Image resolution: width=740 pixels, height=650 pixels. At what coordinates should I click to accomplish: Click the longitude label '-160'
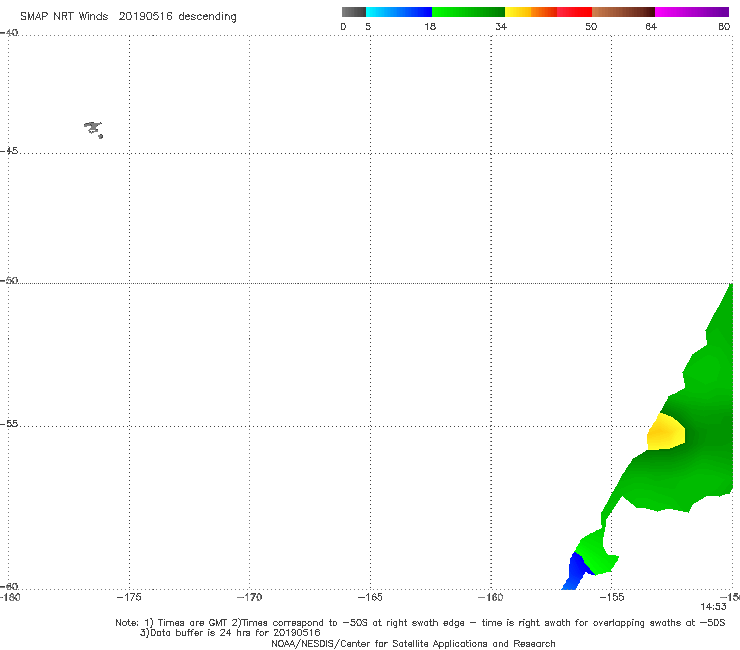(490, 598)
